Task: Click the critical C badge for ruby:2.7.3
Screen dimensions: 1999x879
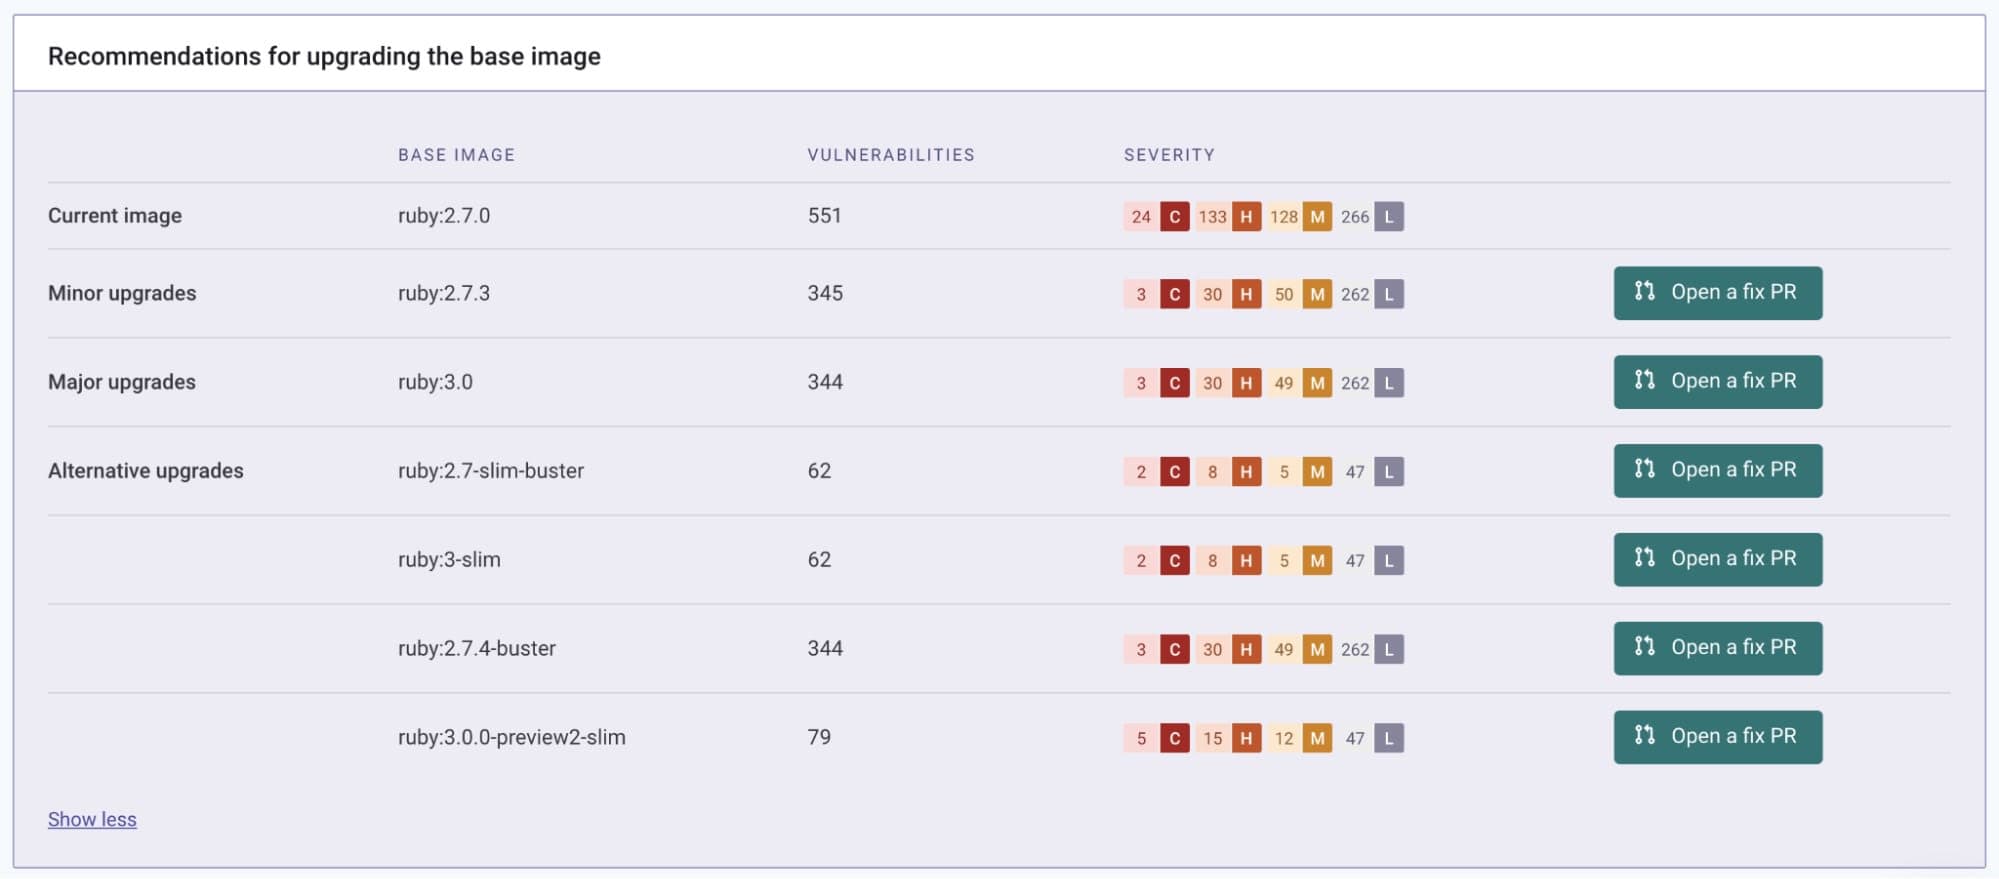Action: tap(1175, 294)
